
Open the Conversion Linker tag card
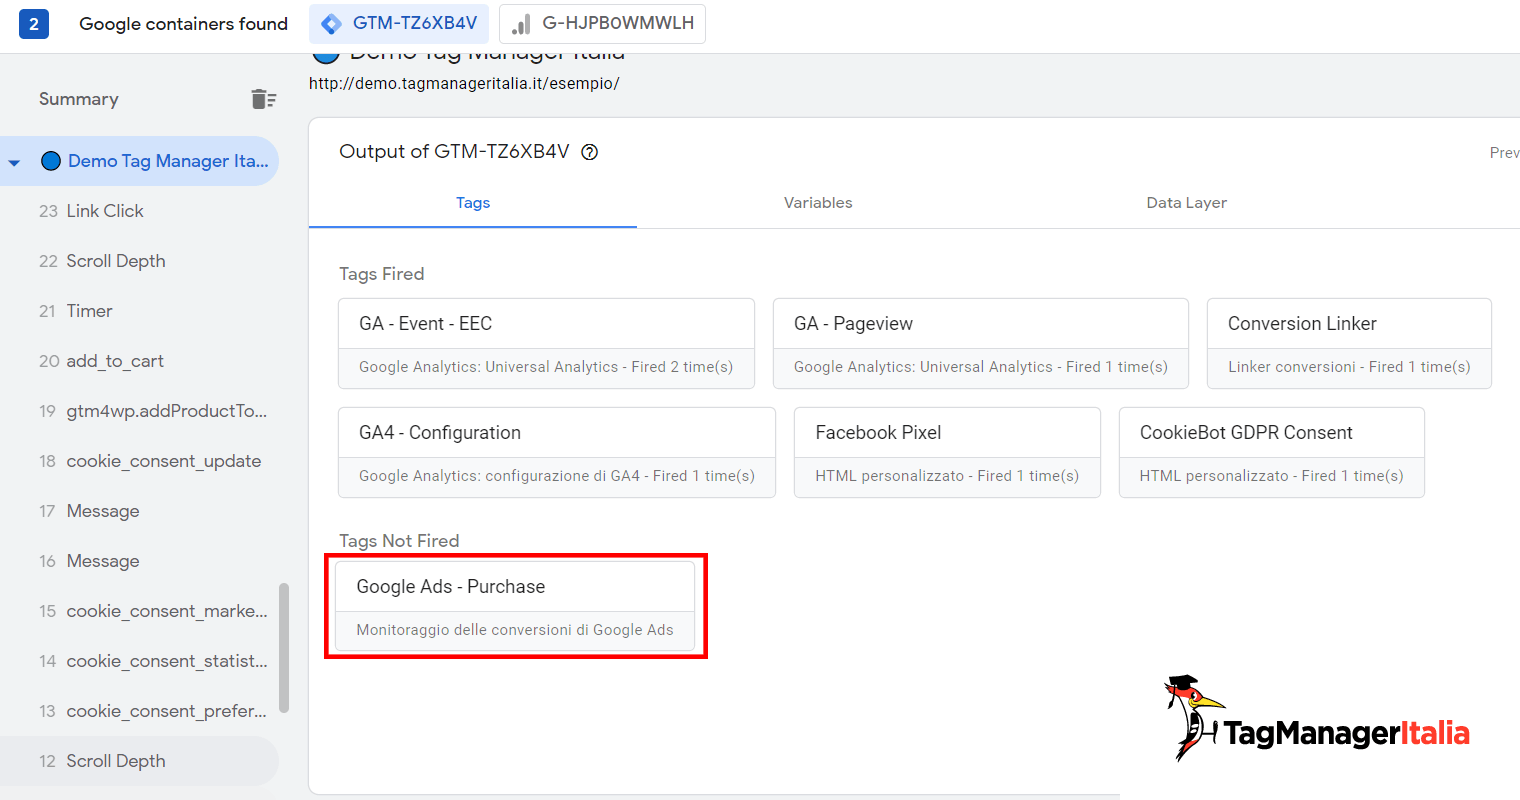1349,343
